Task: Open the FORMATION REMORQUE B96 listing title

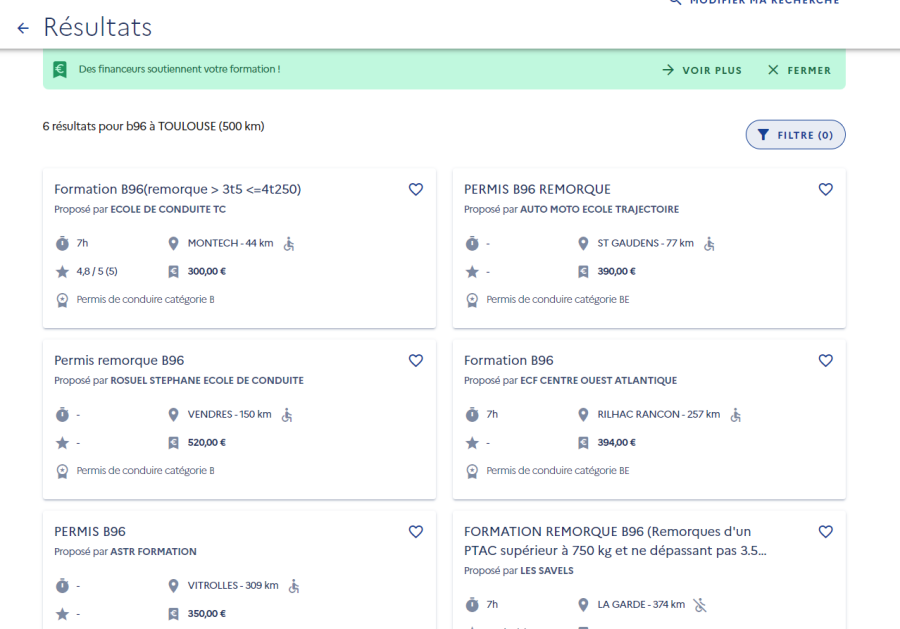Action: (615, 541)
